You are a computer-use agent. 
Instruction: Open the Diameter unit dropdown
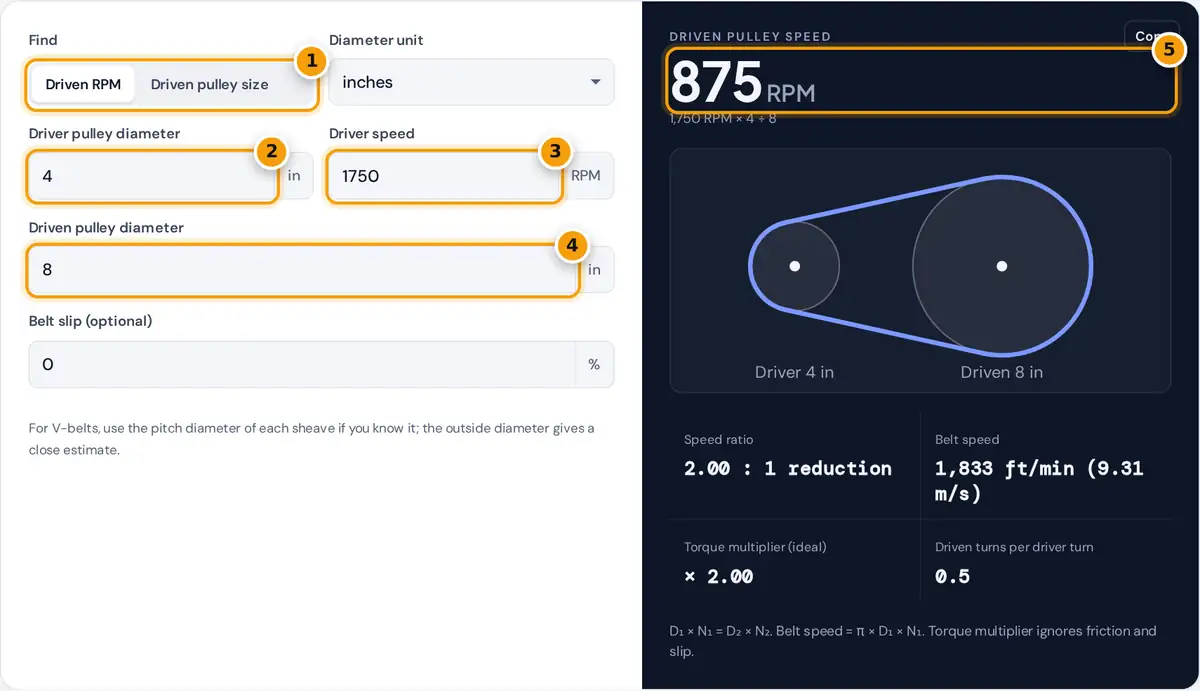pos(471,82)
